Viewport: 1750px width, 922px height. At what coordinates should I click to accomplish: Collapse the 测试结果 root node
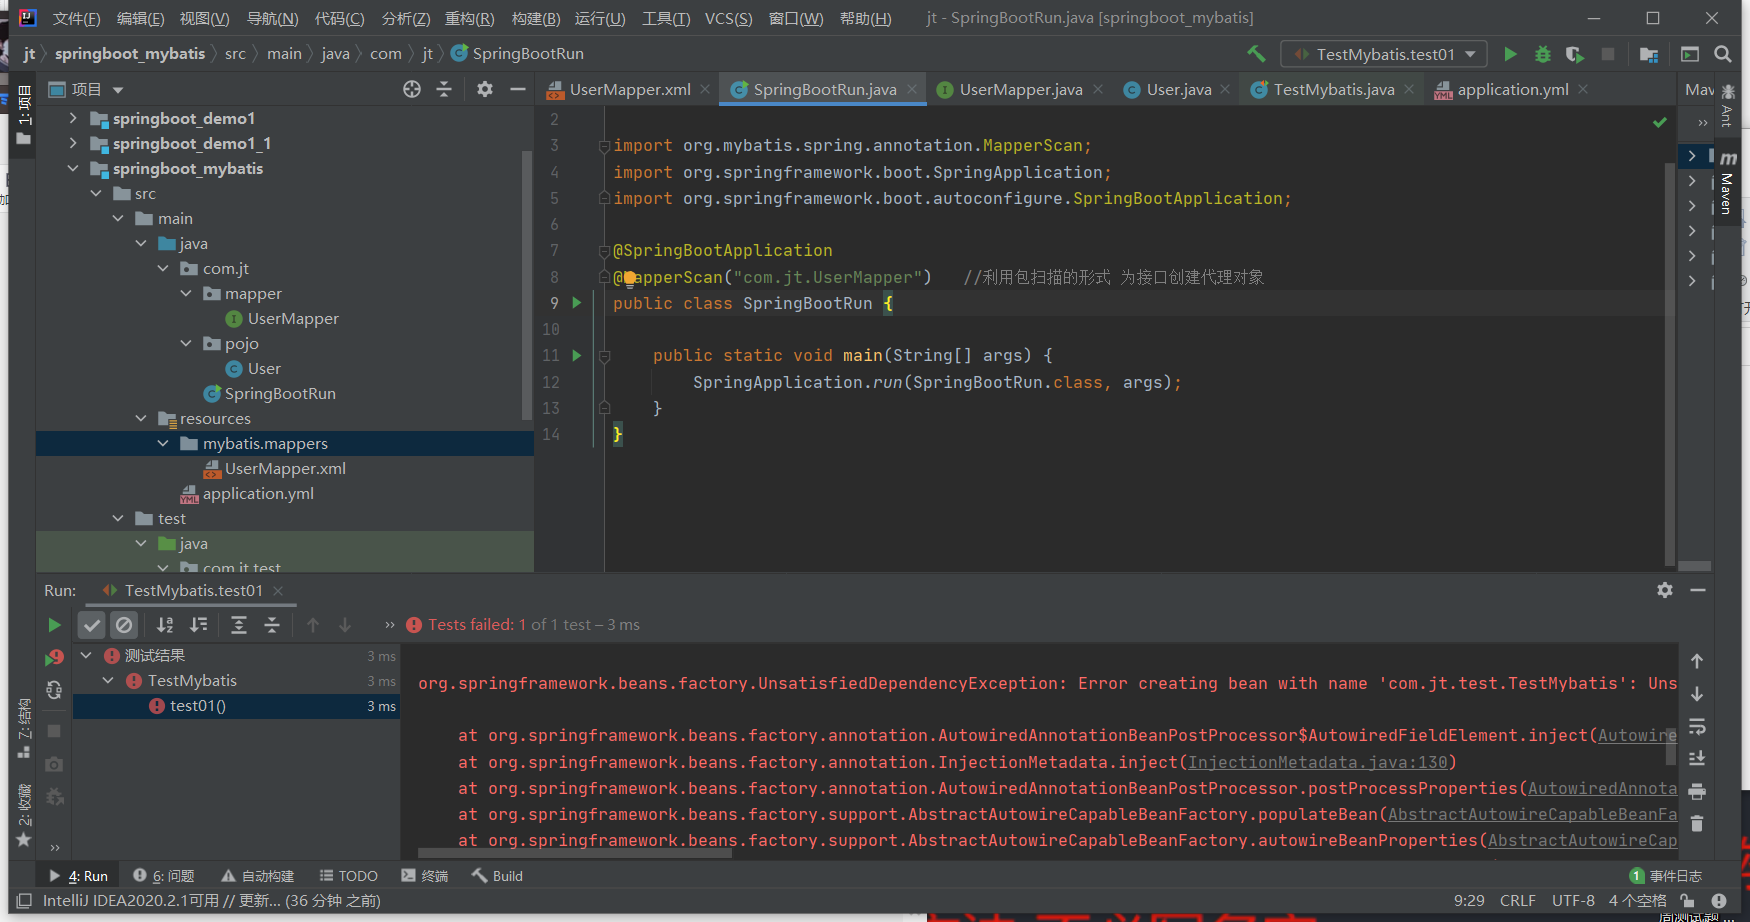[x=86, y=655]
